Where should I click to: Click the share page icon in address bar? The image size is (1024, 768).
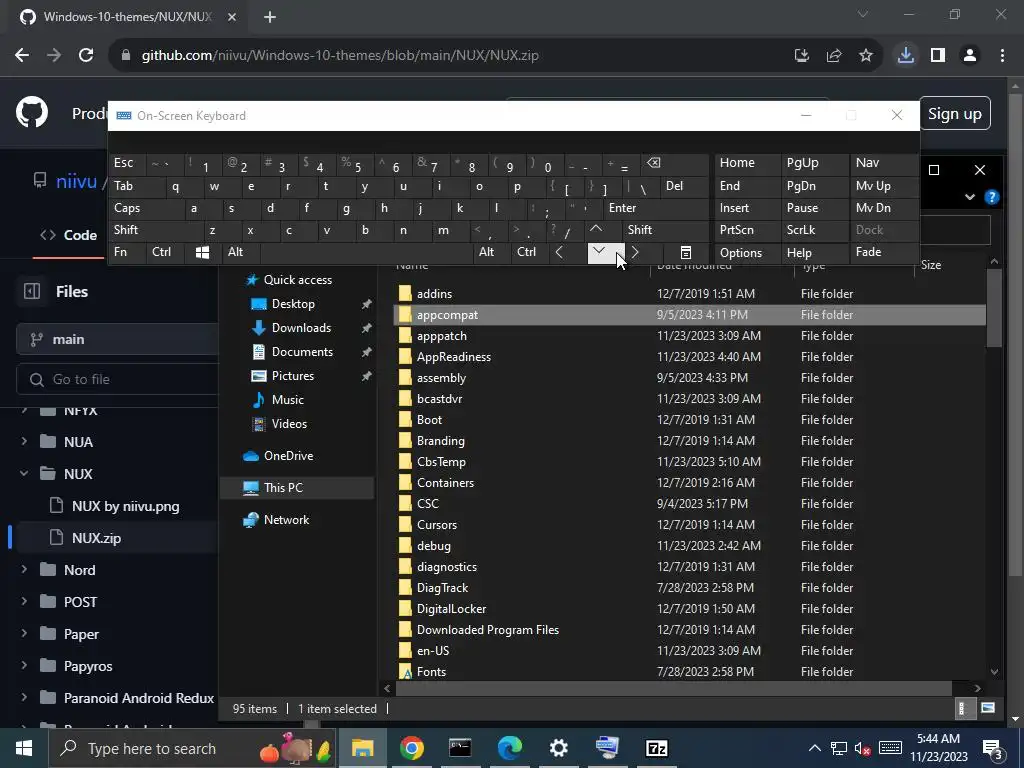833,56
